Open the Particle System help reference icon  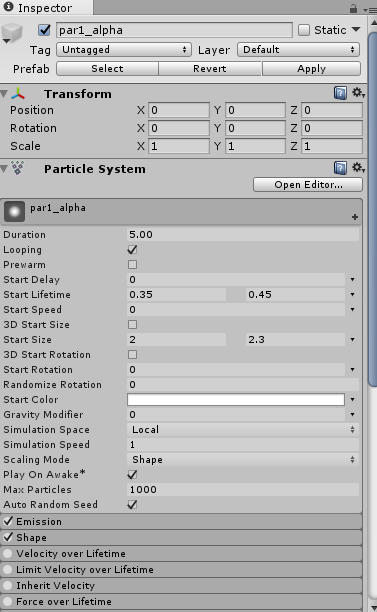point(340,168)
